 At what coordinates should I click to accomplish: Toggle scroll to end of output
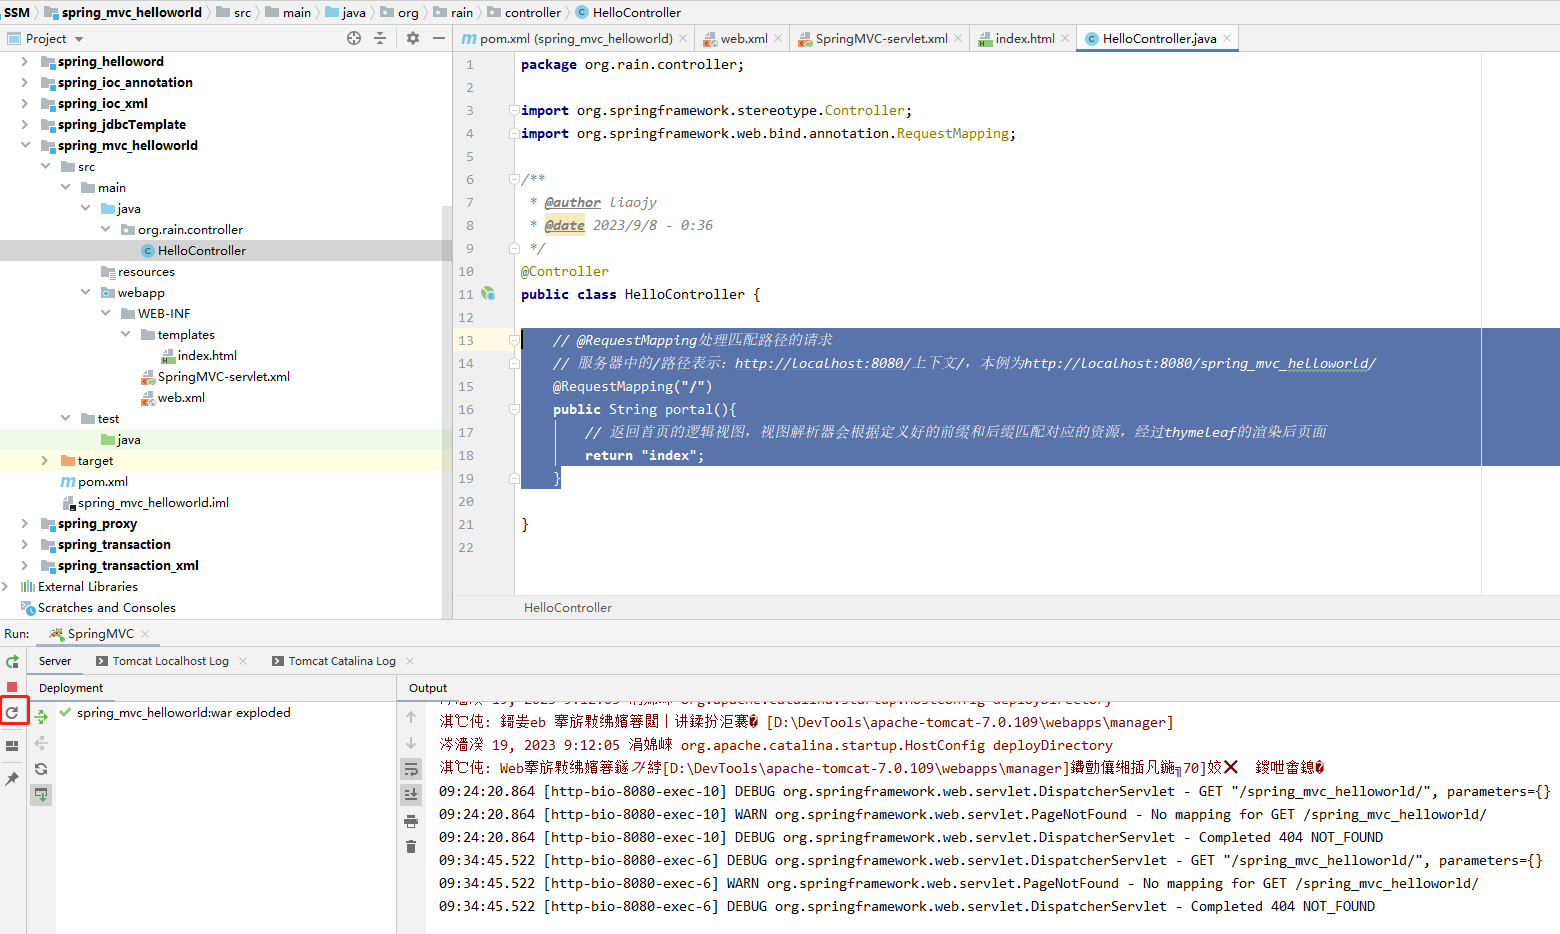[x=411, y=795]
